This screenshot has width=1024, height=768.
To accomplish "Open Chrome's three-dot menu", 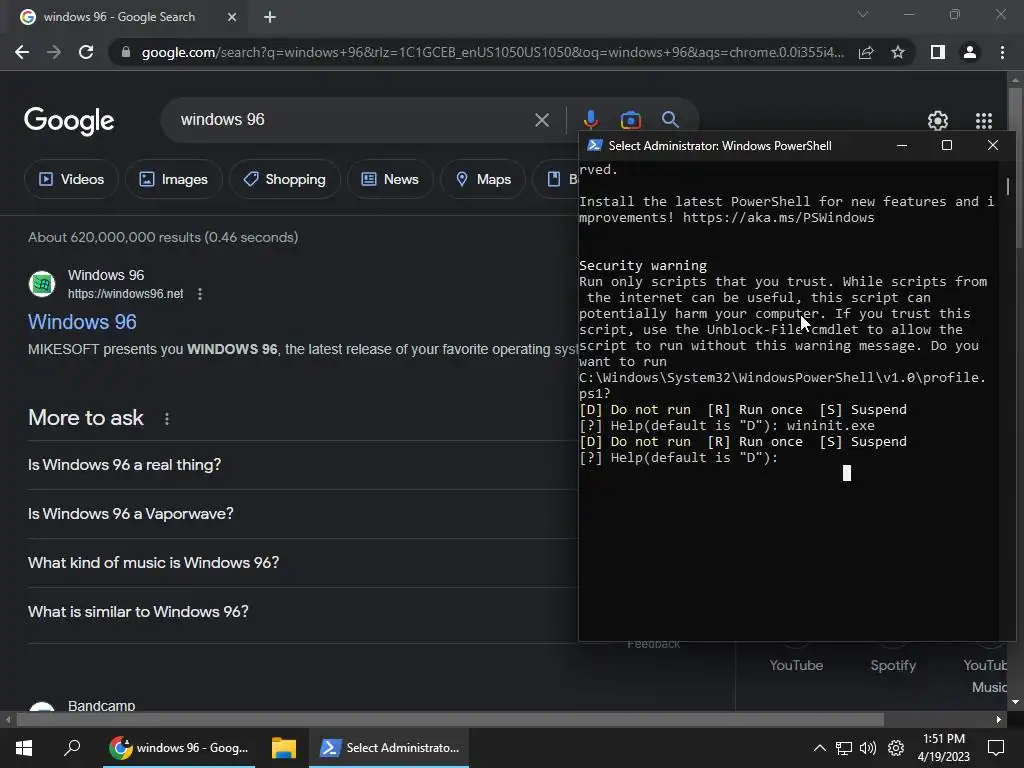I will 1002,52.
